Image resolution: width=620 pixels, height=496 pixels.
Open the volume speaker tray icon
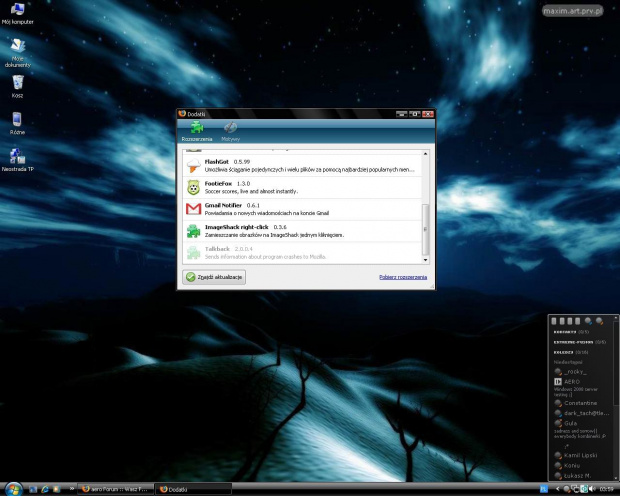tap(592, 489)
